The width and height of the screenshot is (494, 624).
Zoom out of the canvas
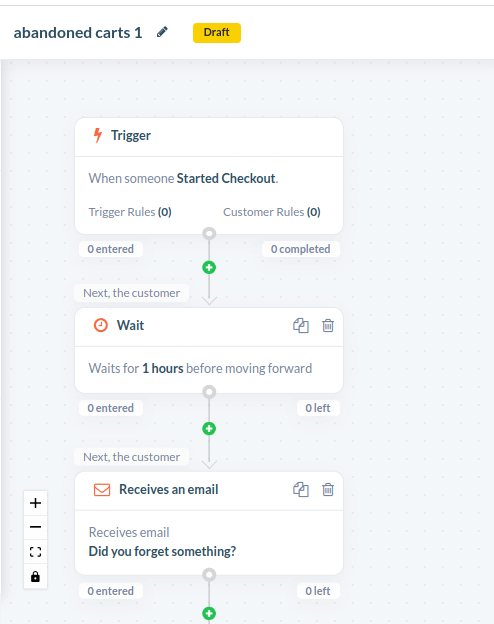35,527
